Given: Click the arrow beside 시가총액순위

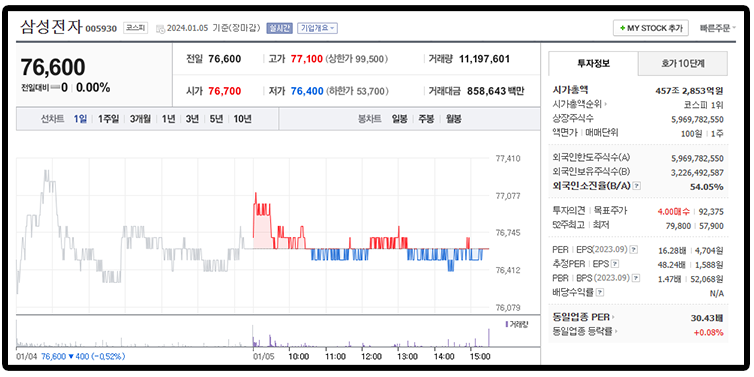Looking at the screenshot, I should coord(605,104).
